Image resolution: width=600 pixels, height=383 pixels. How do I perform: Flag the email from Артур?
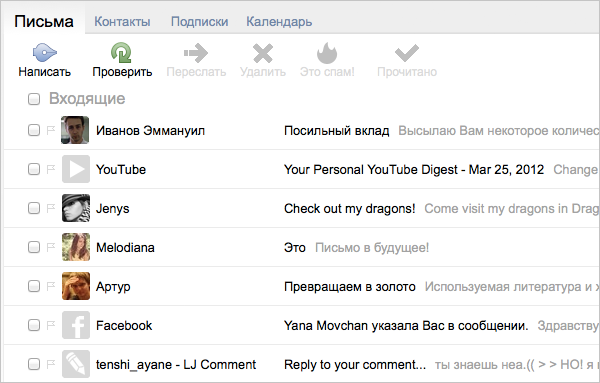tap(51, 286)
